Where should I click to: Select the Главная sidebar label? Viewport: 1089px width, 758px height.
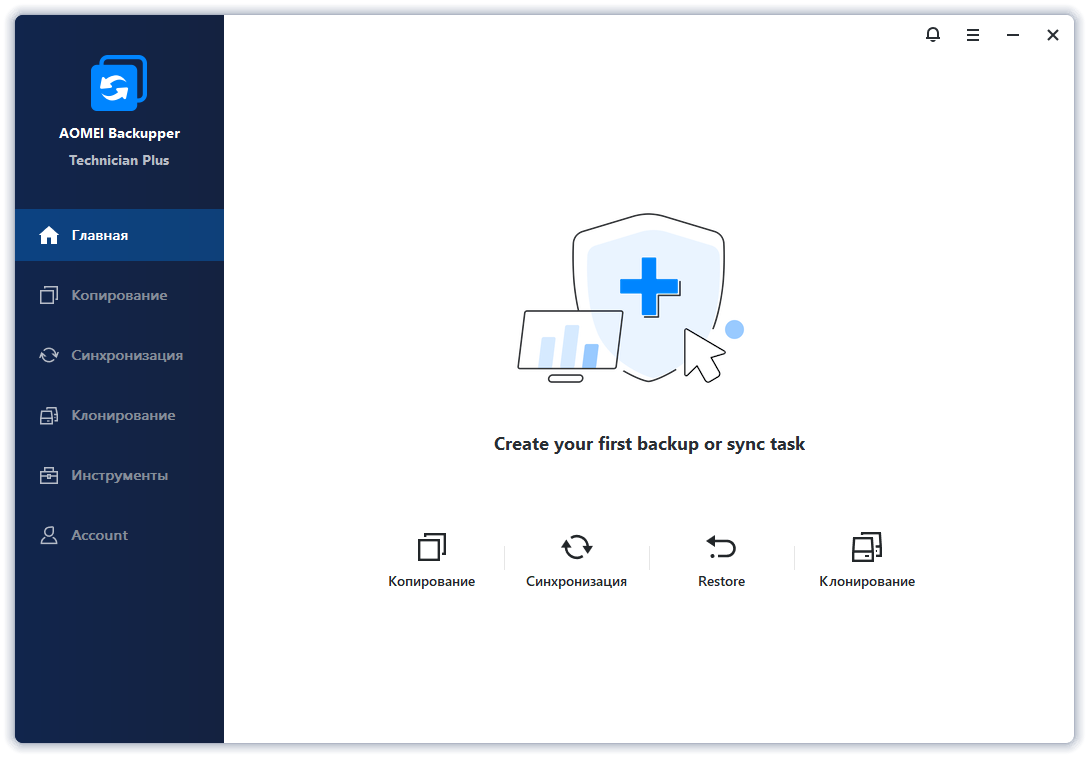tap(100, 236)
